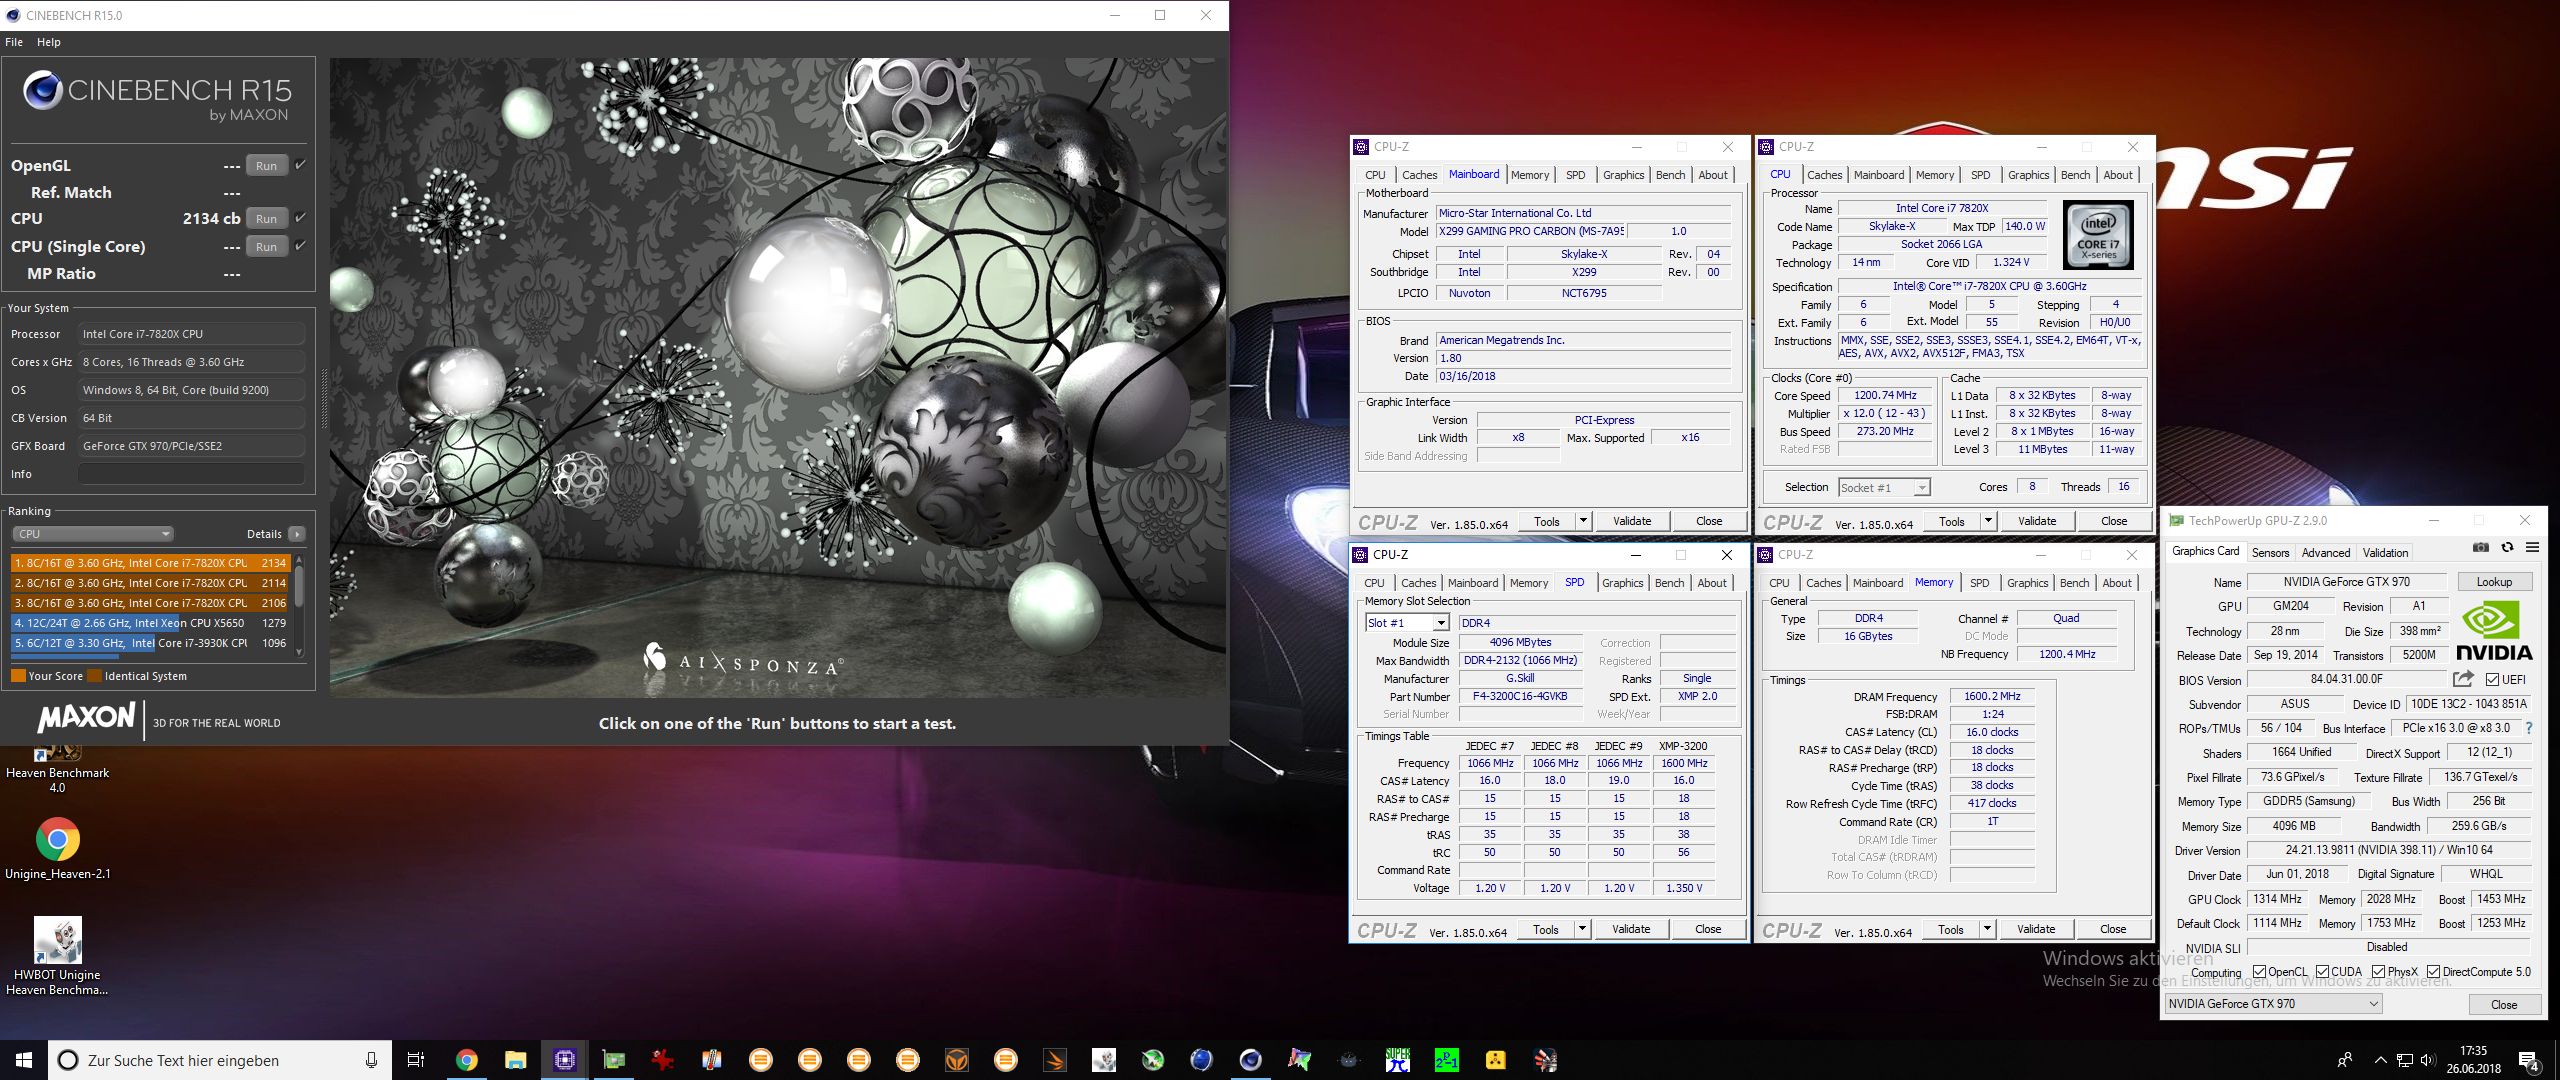The height and width of the screenshot is (1080, 2560).
Task: Select ranking row '6C/12T @ 3.30 GHz i7-3930K'
Action: 150,643
